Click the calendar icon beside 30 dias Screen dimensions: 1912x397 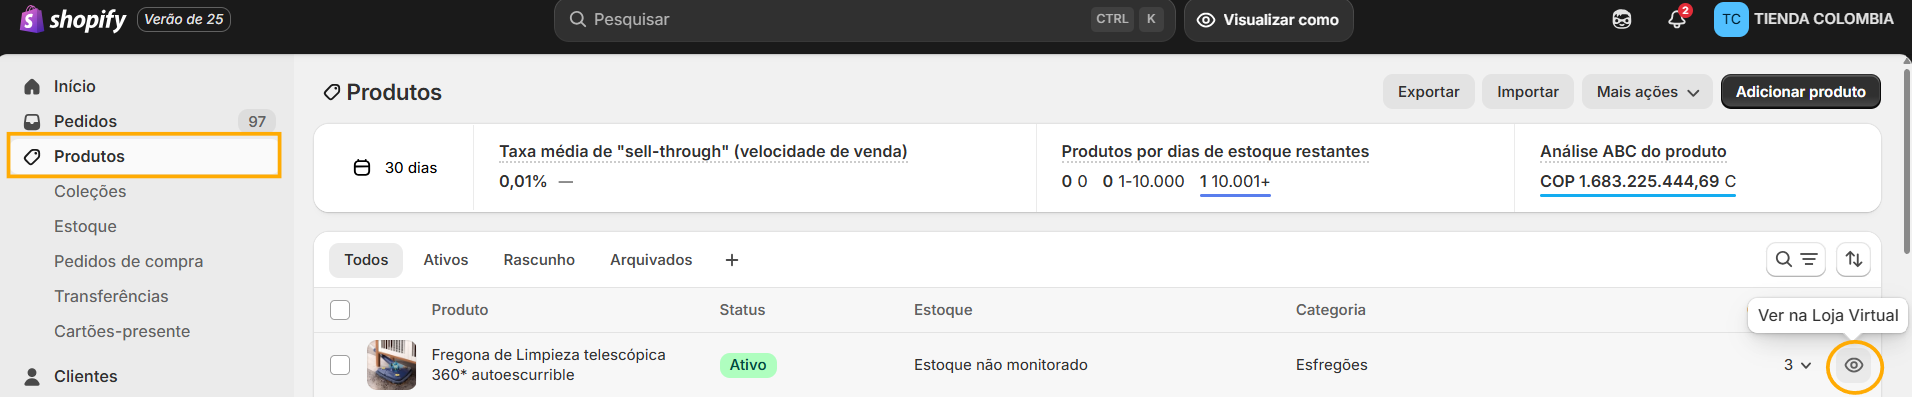[362, 168]
